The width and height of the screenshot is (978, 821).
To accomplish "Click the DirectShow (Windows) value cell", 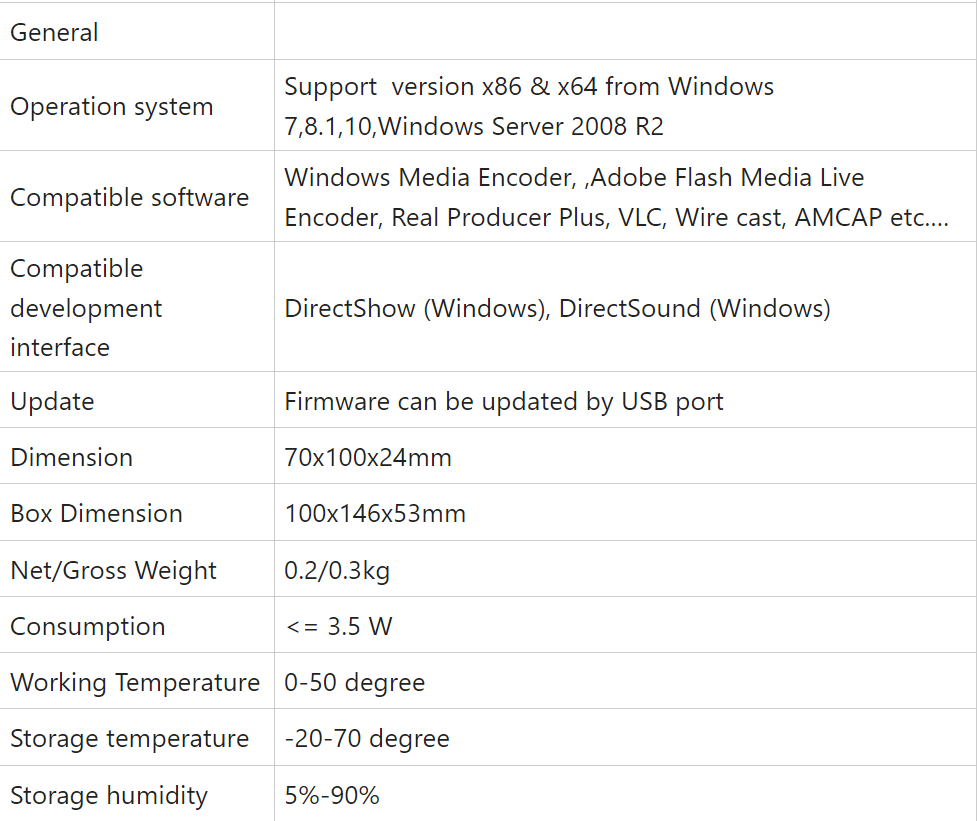I will (557, 308).
